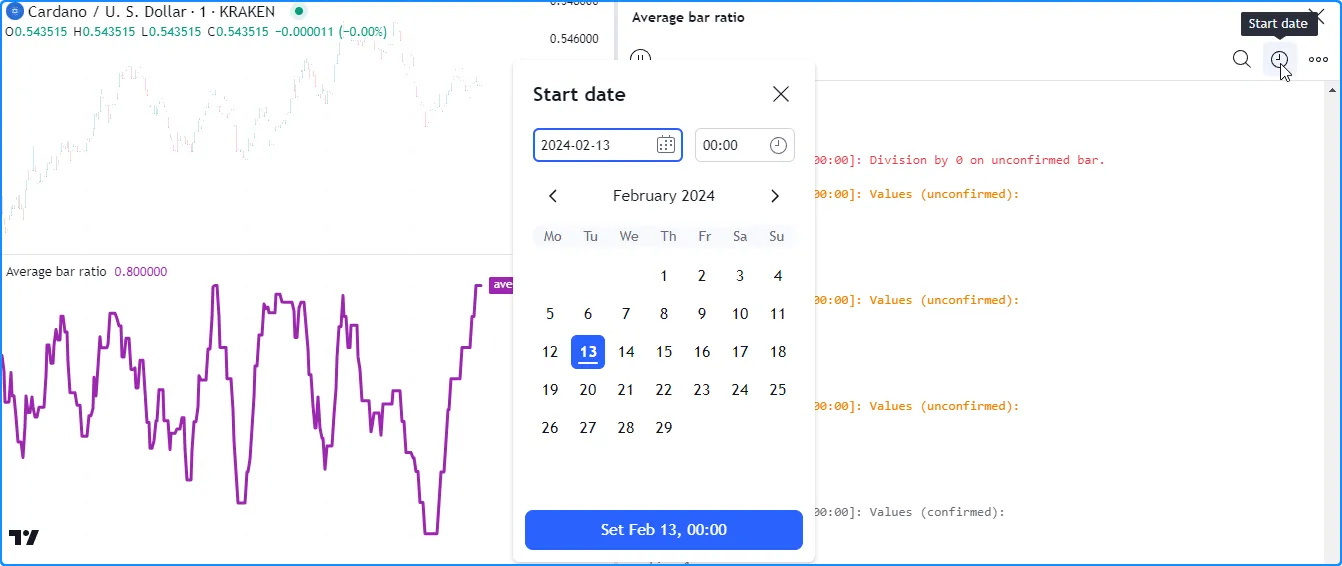The image size is (1342, 566).
Task: Click the 00:00 time input field
Action: click(732, 145)
